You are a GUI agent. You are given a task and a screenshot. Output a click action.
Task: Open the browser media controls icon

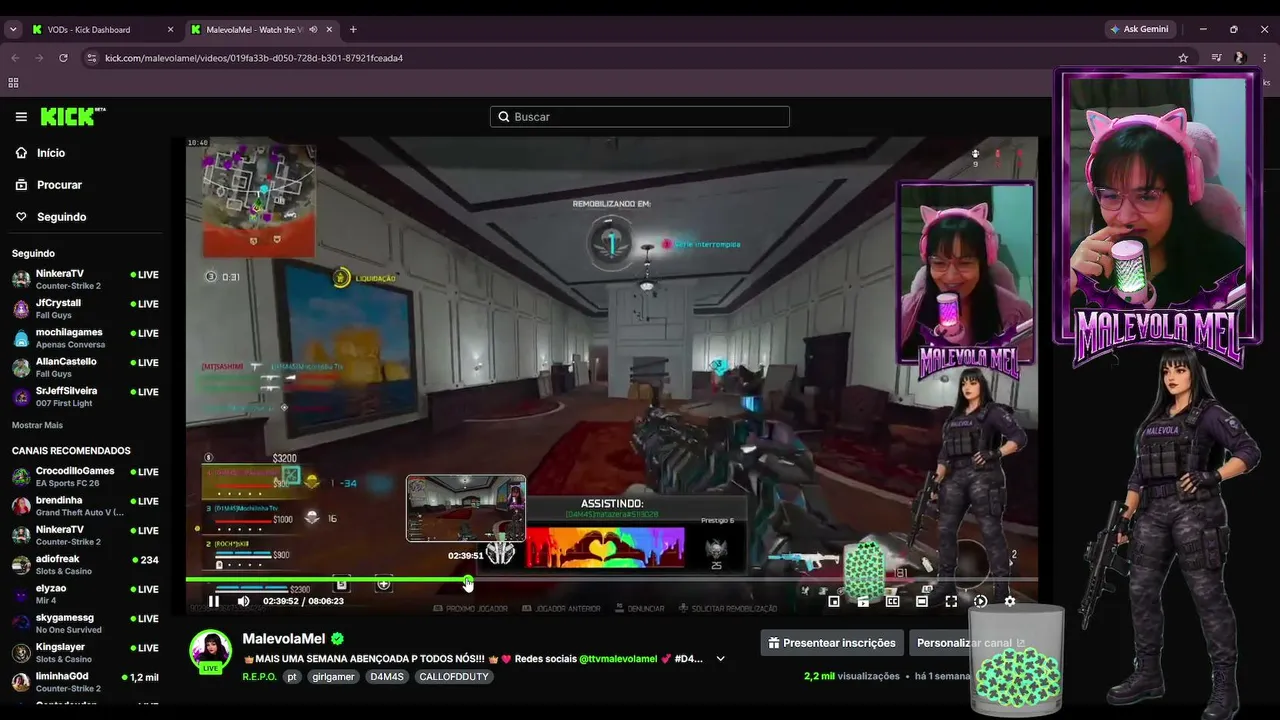tap(1216, 58)
